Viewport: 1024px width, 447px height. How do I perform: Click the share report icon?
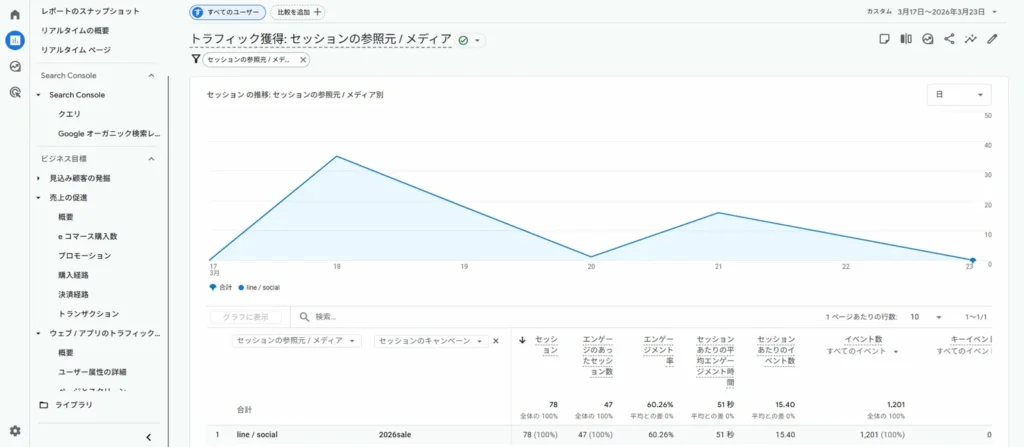(x=949, y=39)
